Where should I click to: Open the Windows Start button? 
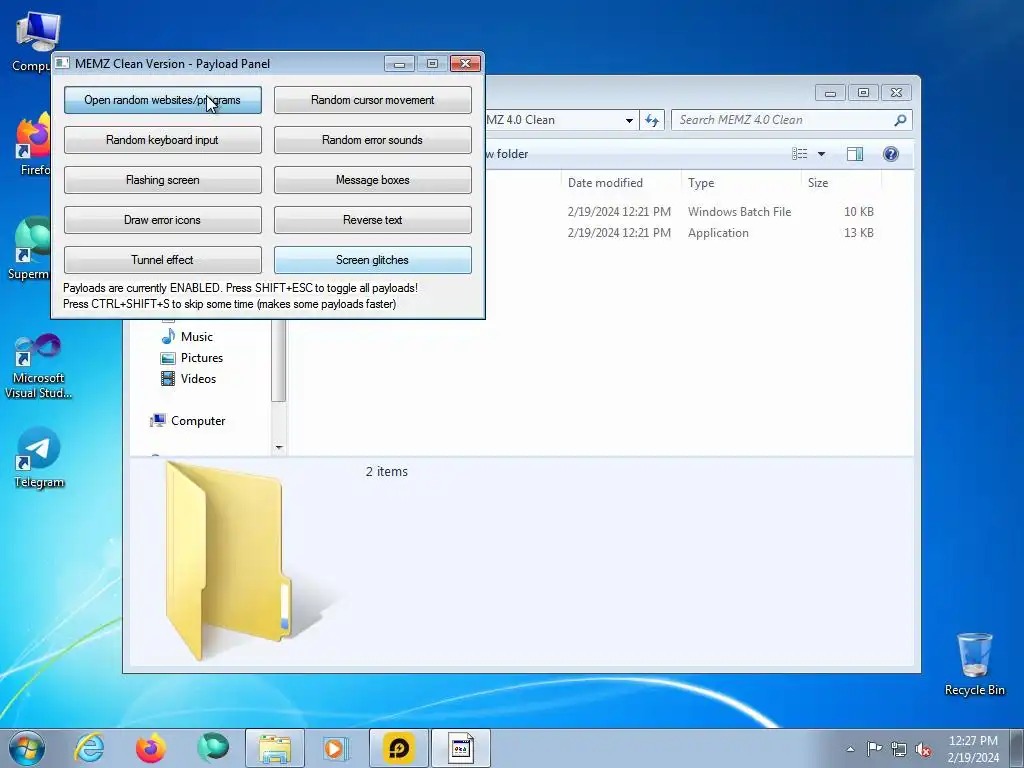[x=27, y=748]
